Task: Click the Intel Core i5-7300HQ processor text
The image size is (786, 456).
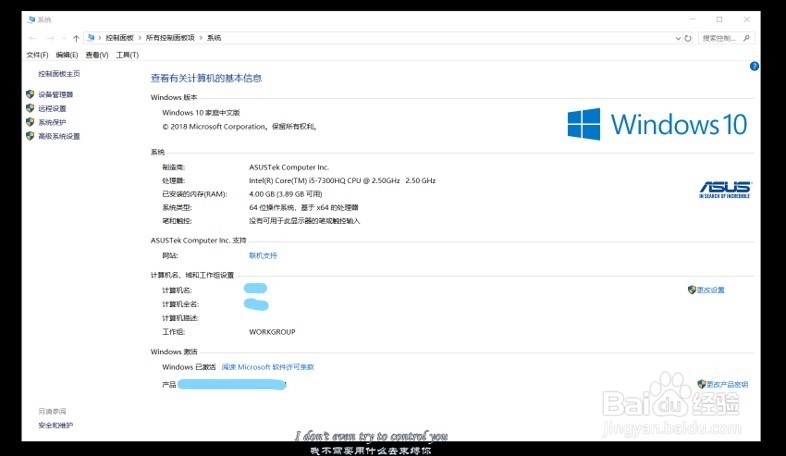Action: point(342,180)
